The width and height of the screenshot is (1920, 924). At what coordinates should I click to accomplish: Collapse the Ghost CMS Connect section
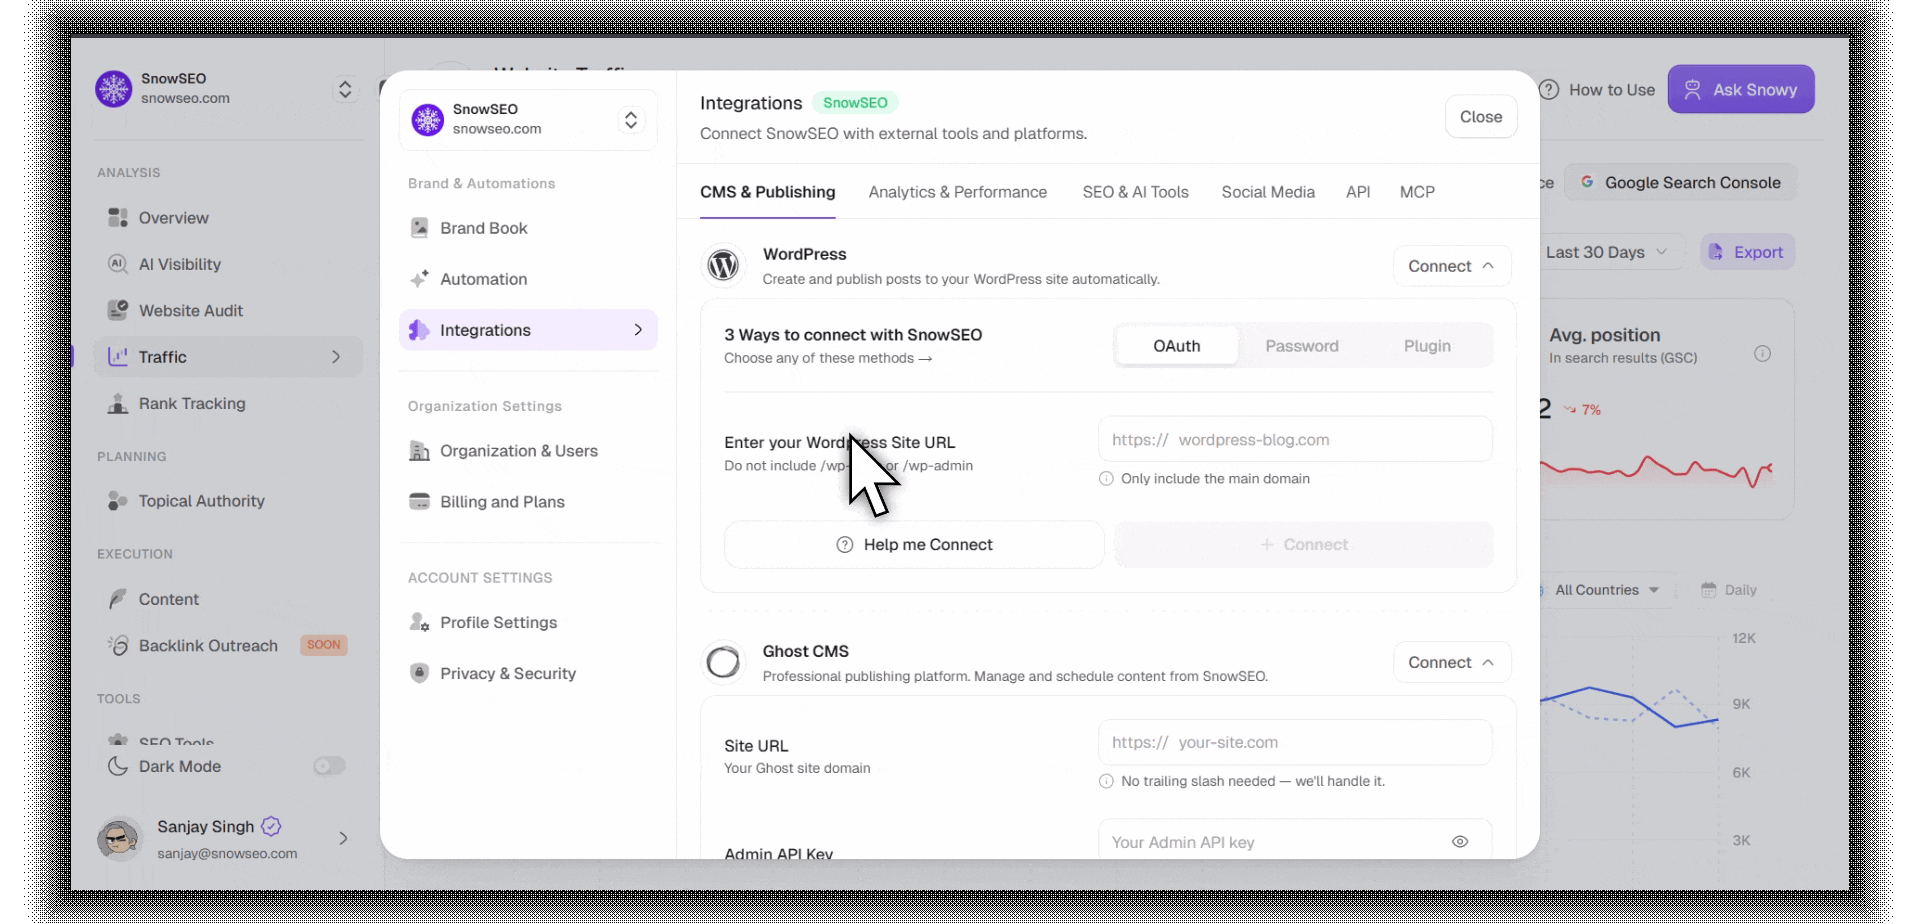[x=1452, y=662]
